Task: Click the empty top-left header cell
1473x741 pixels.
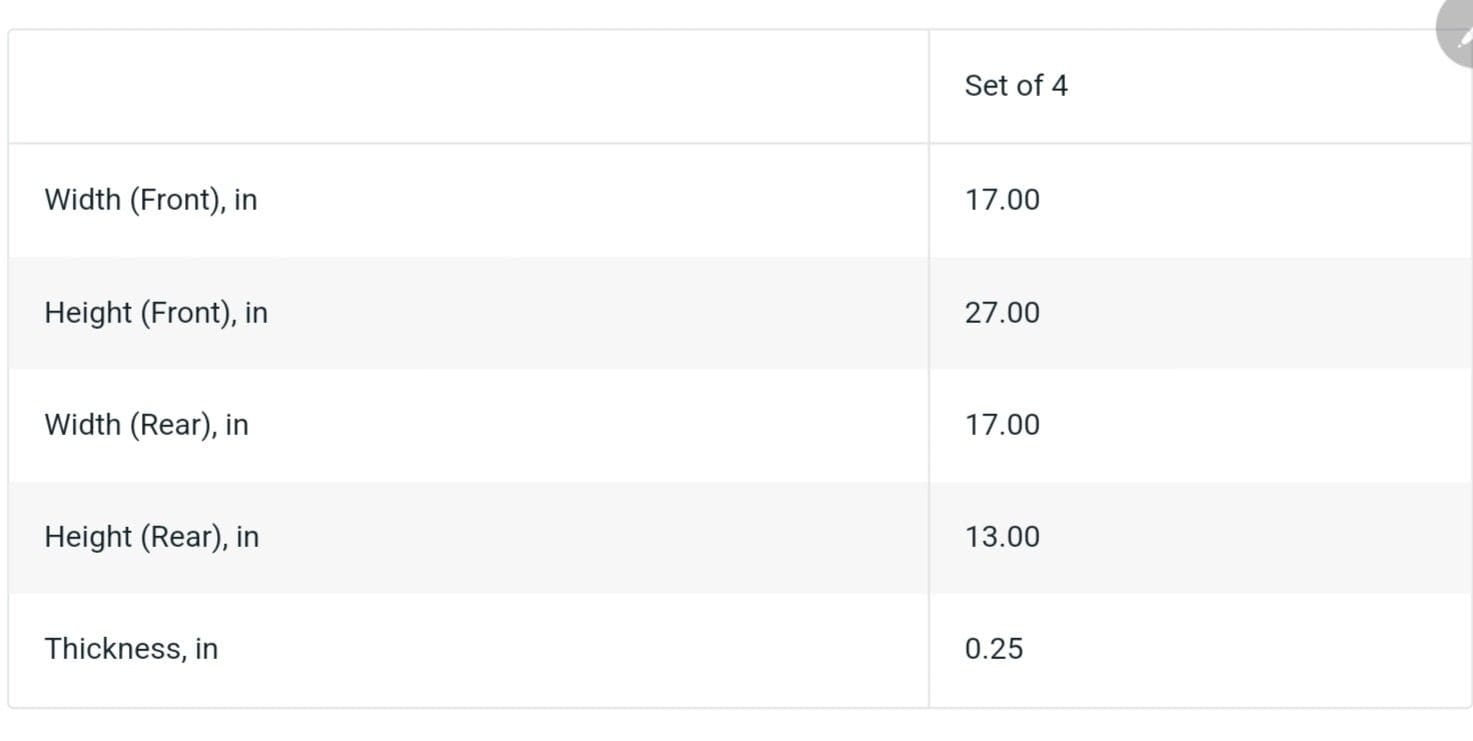Action: tap(469, 86)
